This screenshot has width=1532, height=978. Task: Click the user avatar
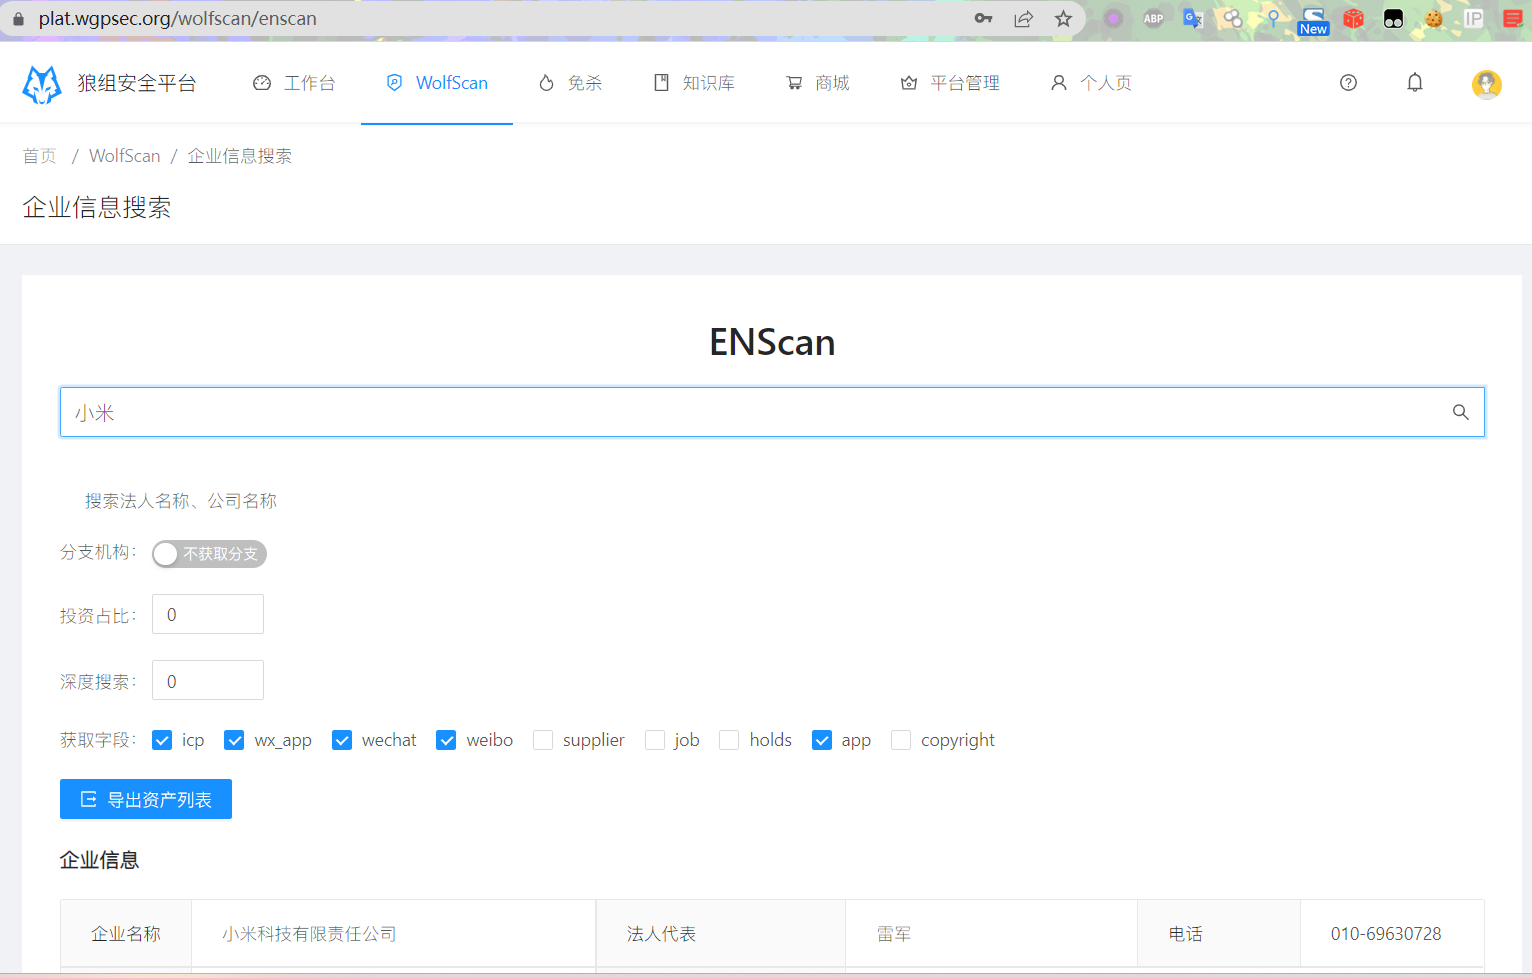point(1487,84)
